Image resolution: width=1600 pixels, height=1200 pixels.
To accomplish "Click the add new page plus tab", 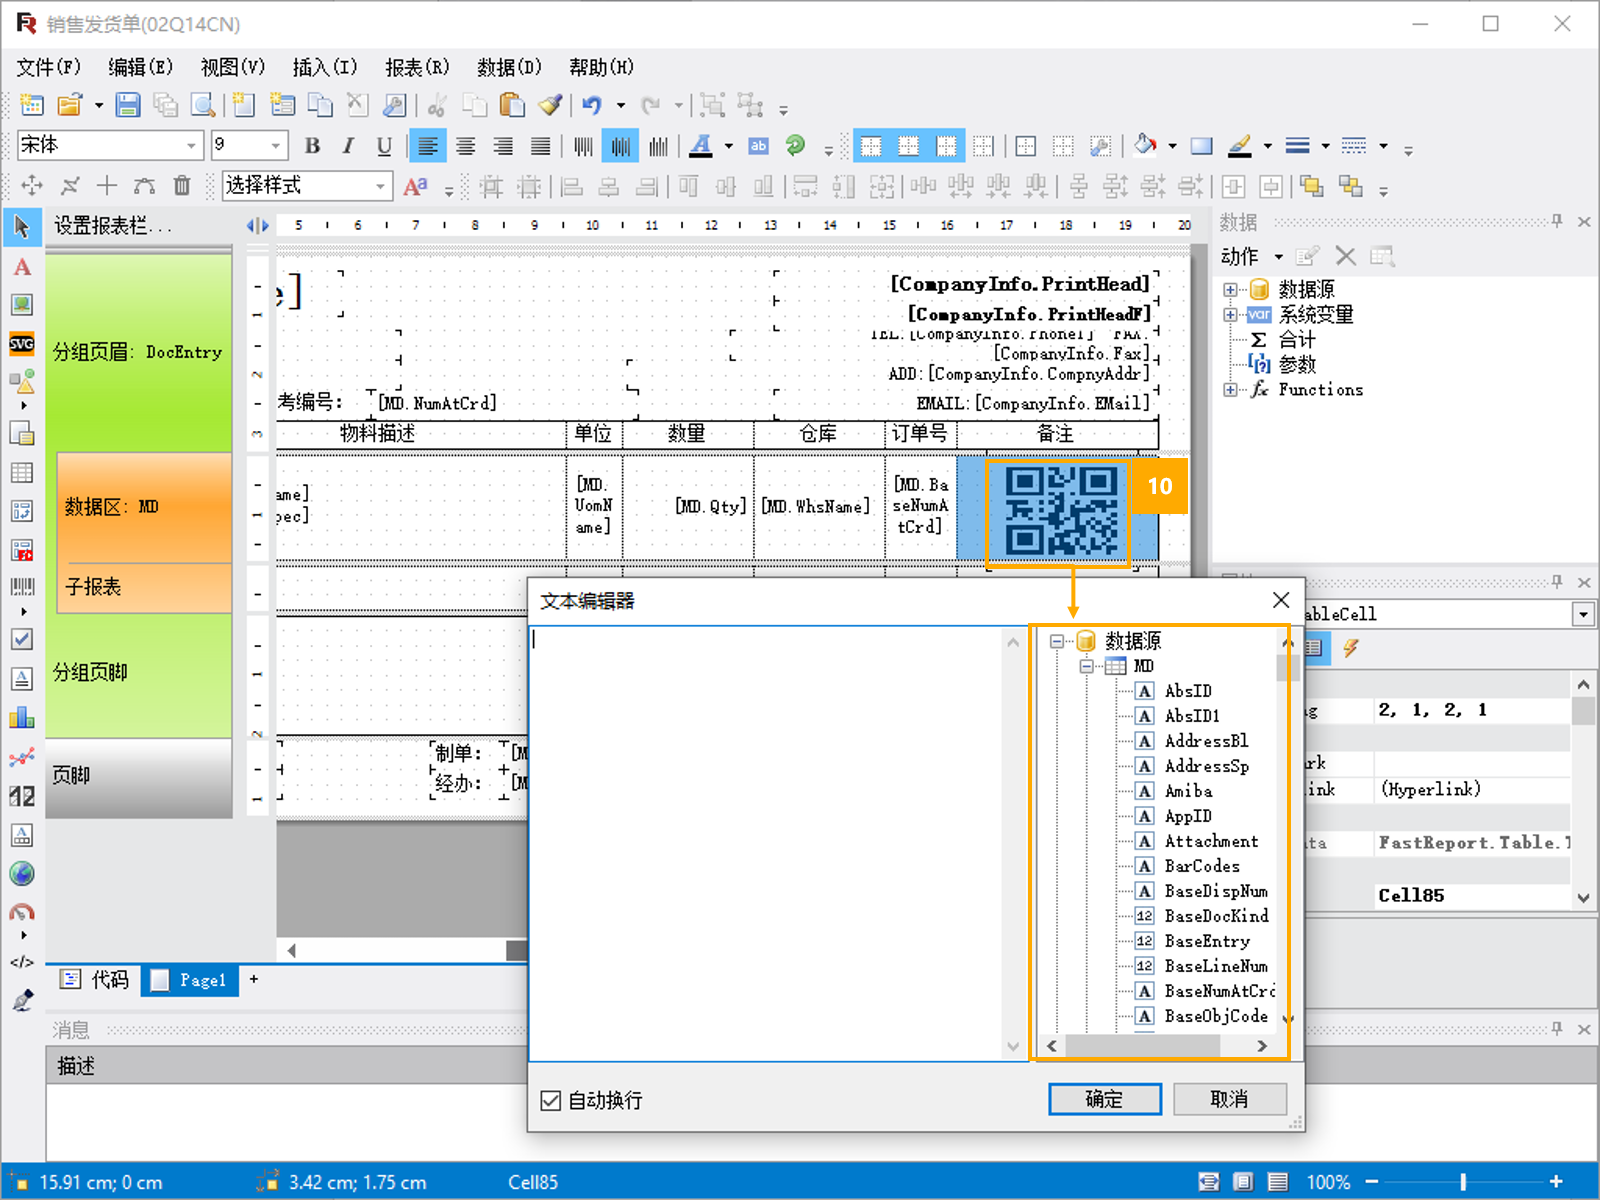I will (x=254, y=980).
